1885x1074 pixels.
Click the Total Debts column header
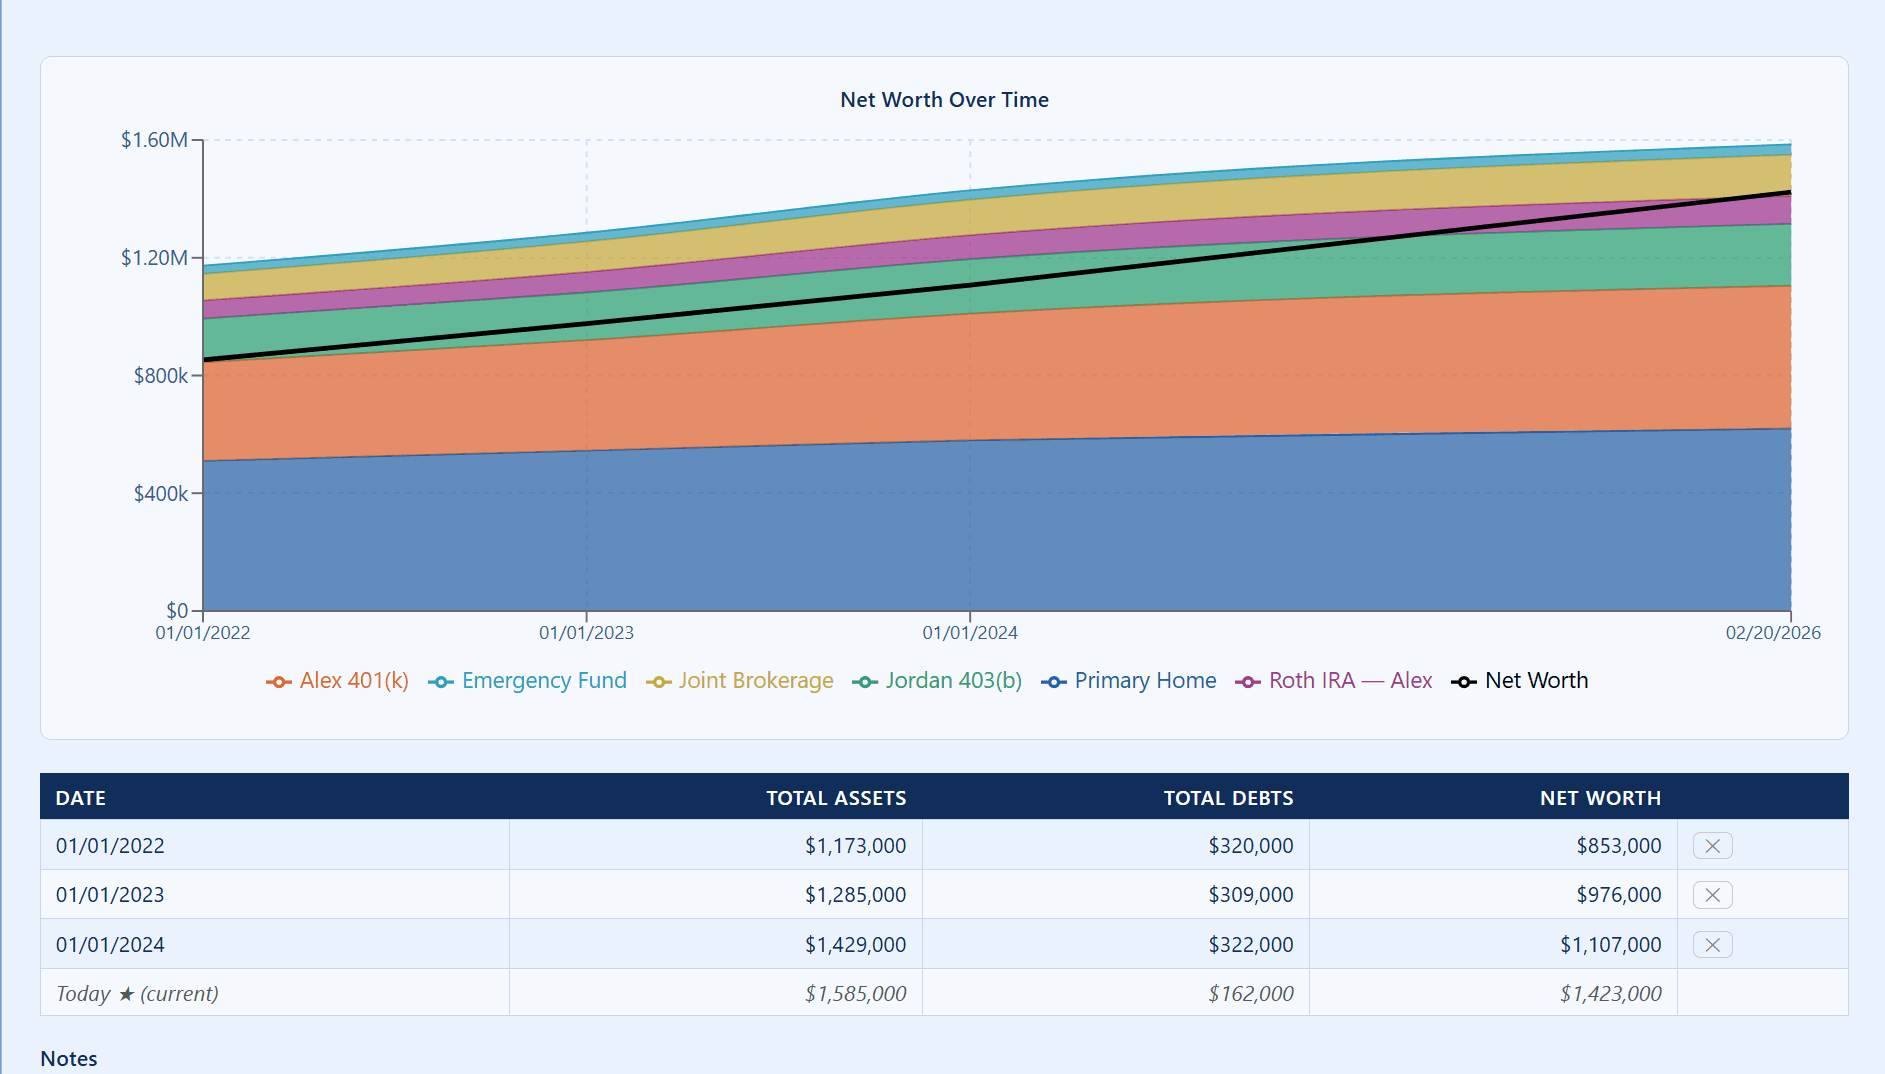(1227, 798)
